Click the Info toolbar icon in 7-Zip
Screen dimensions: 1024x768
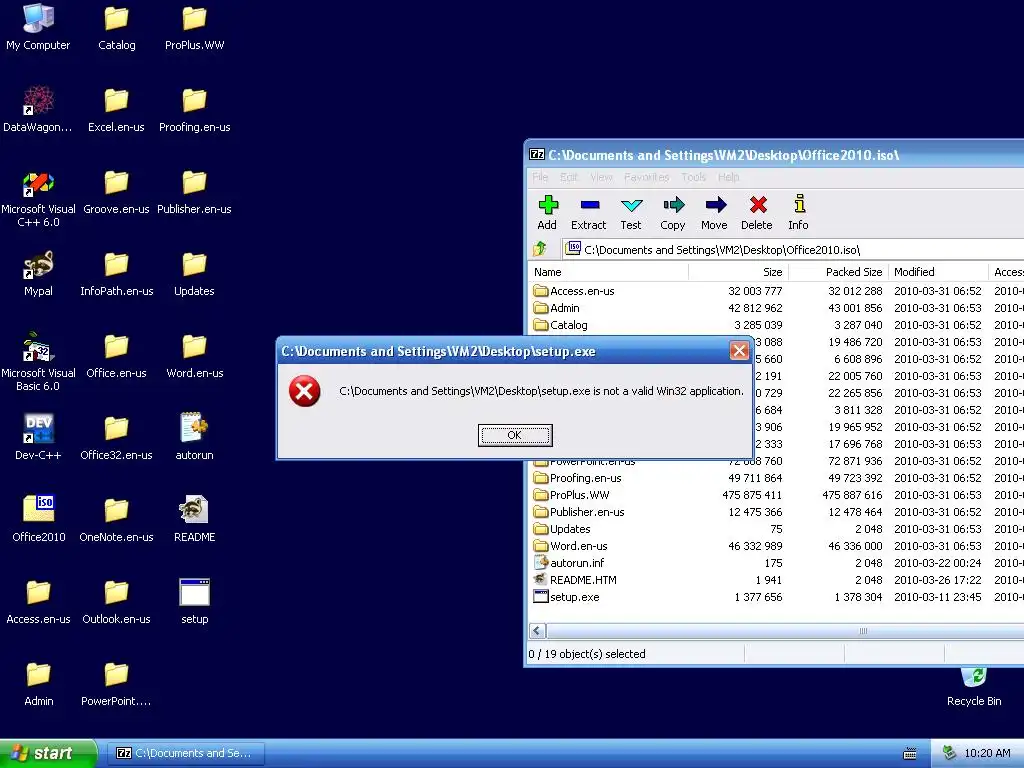point(798,213)
